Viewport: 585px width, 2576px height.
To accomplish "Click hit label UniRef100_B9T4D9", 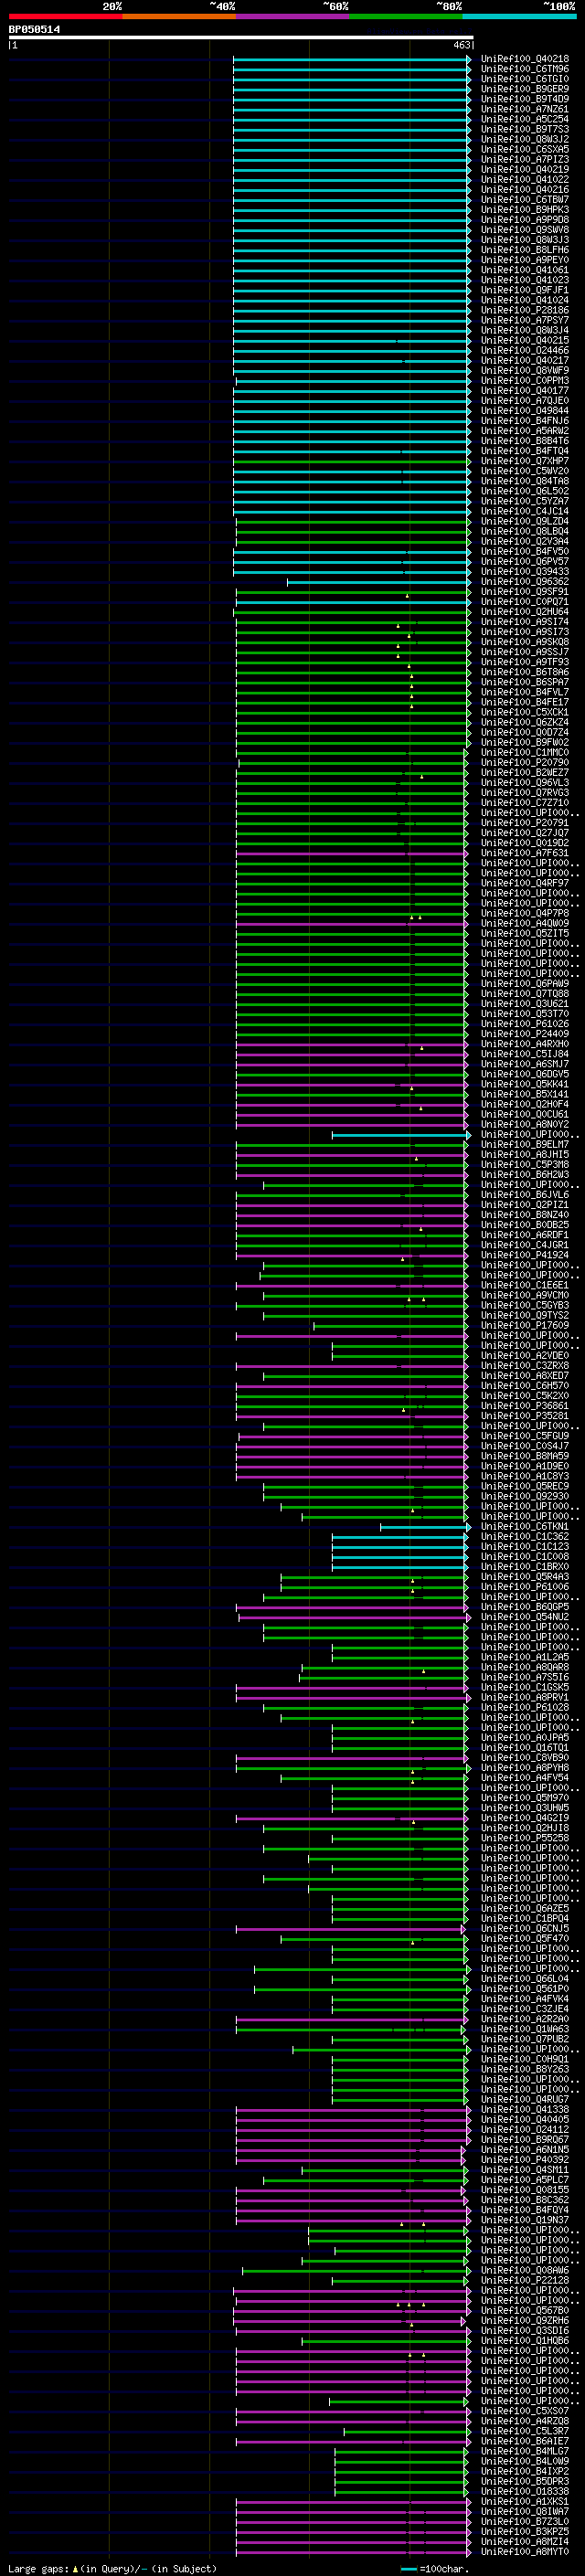I will pyautogui.click(x=525, y=99).
